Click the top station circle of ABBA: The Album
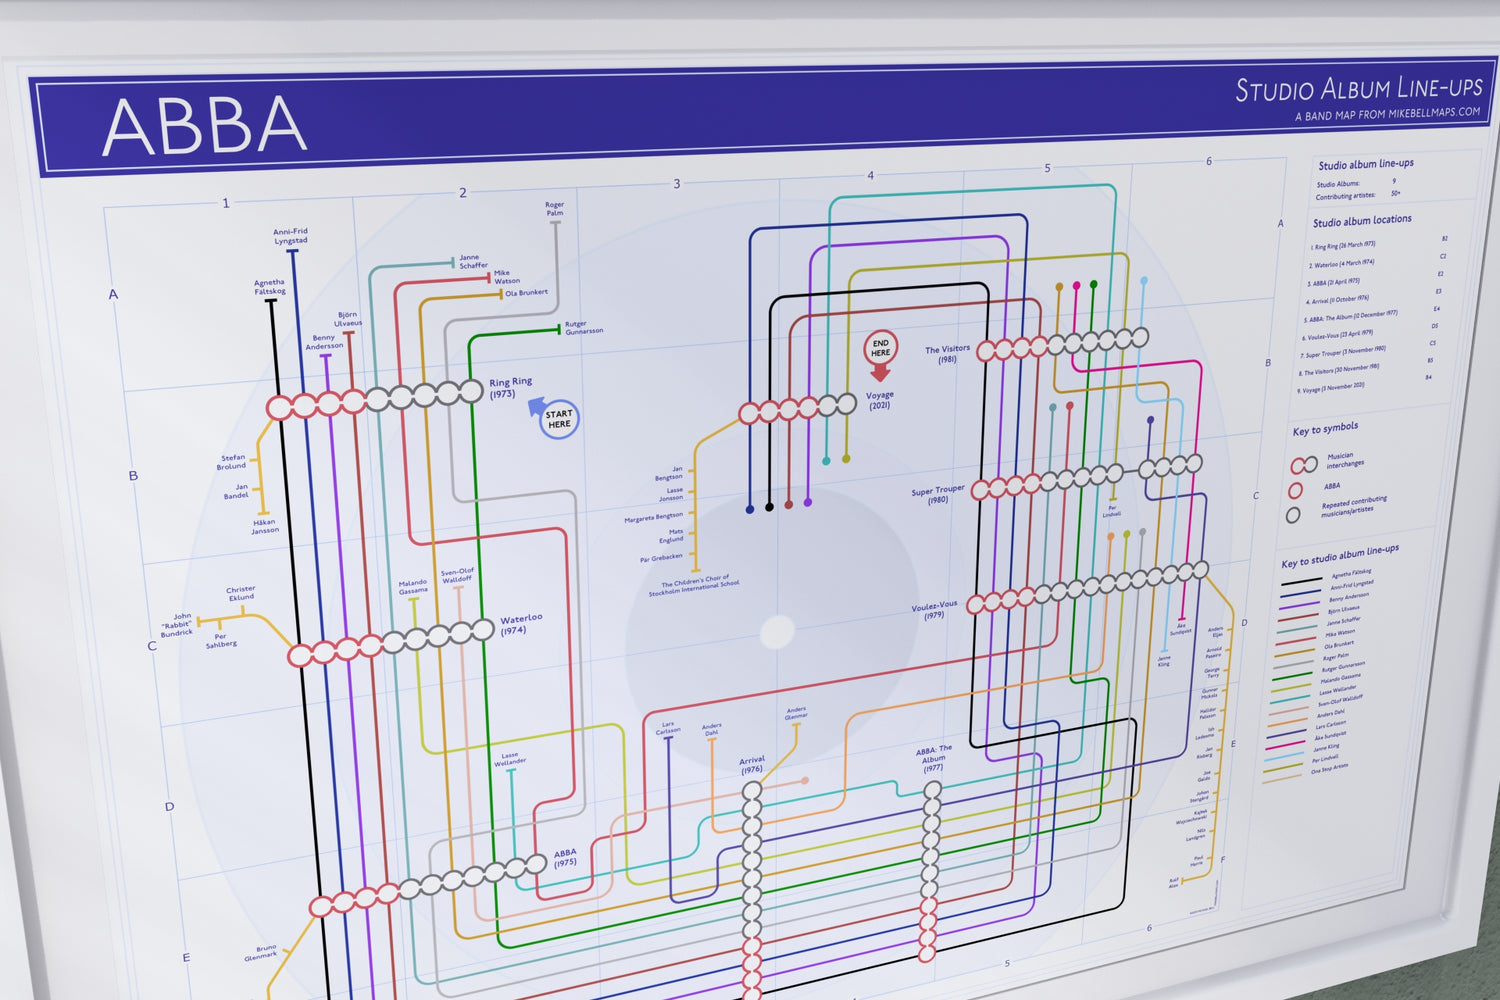Viewport: 1500px width, 1000px height. coord(932,790)
